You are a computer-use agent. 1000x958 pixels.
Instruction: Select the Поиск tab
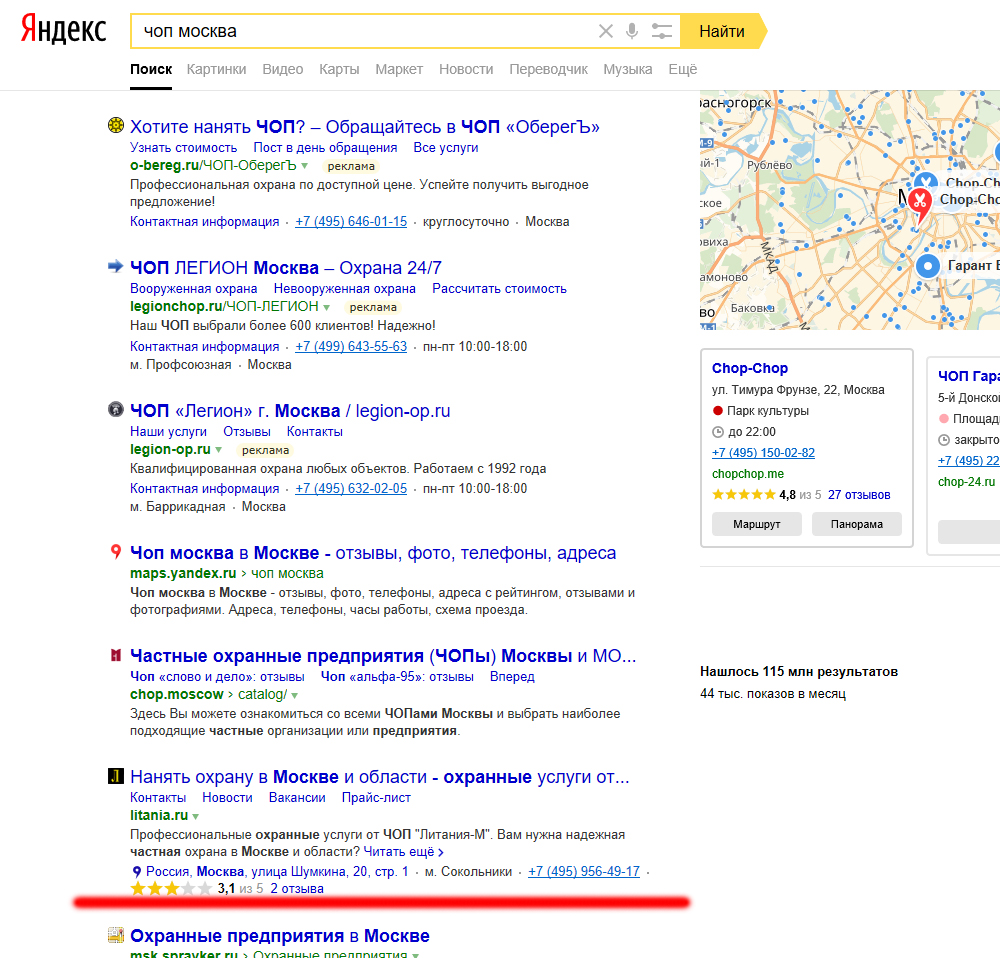point(151,69)
